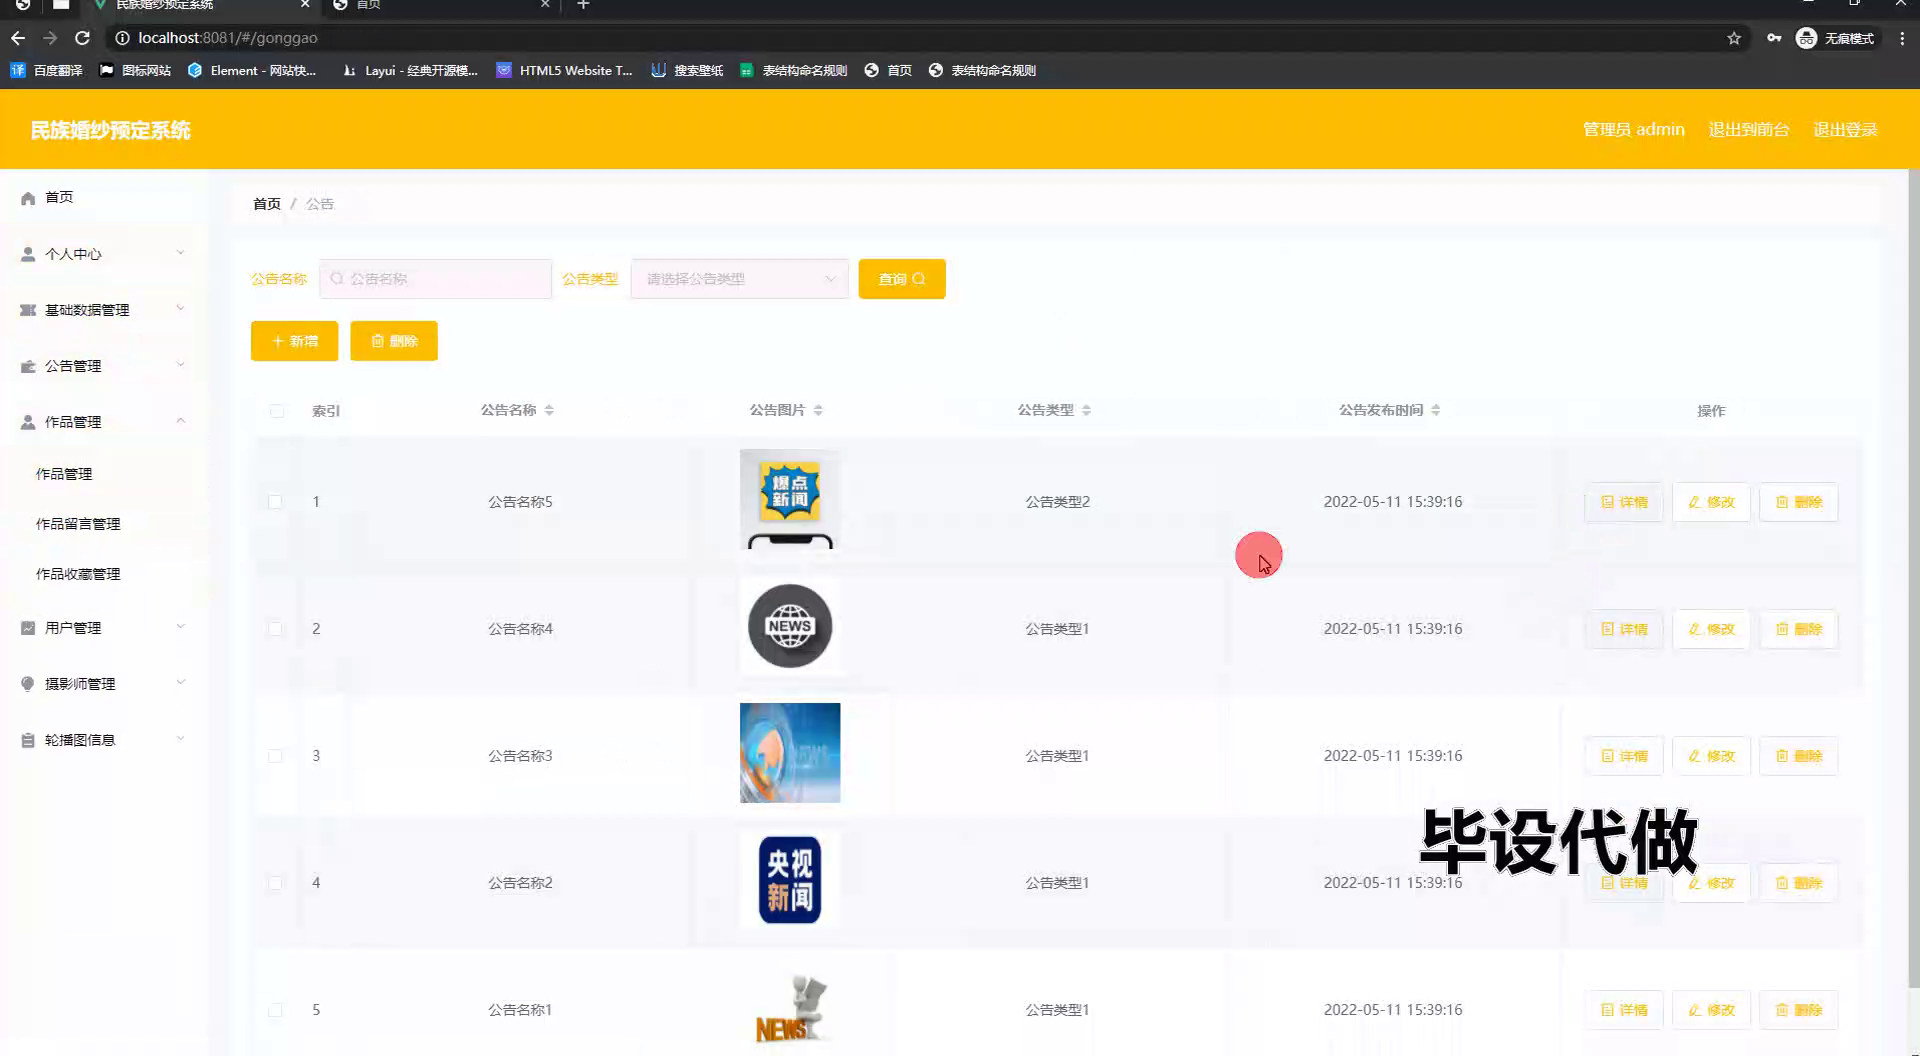1920x1056 pixels.
Task: Click the 公告管理 sidebar icon
Action: [28, 366]
